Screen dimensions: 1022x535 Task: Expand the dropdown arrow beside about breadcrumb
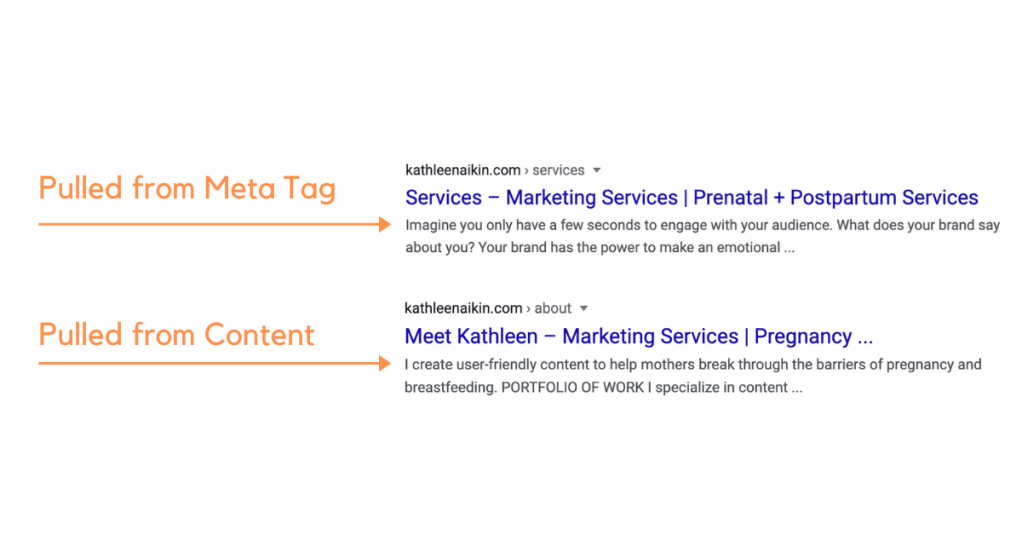584,309
